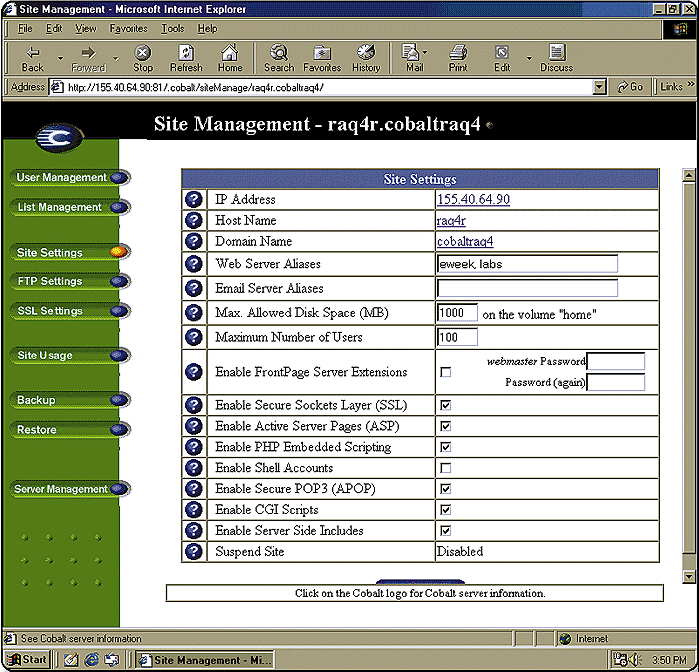Click the 155.40.64.90 IP address link
The height and width of the screenshot is (672, 699).
point(473,199)
